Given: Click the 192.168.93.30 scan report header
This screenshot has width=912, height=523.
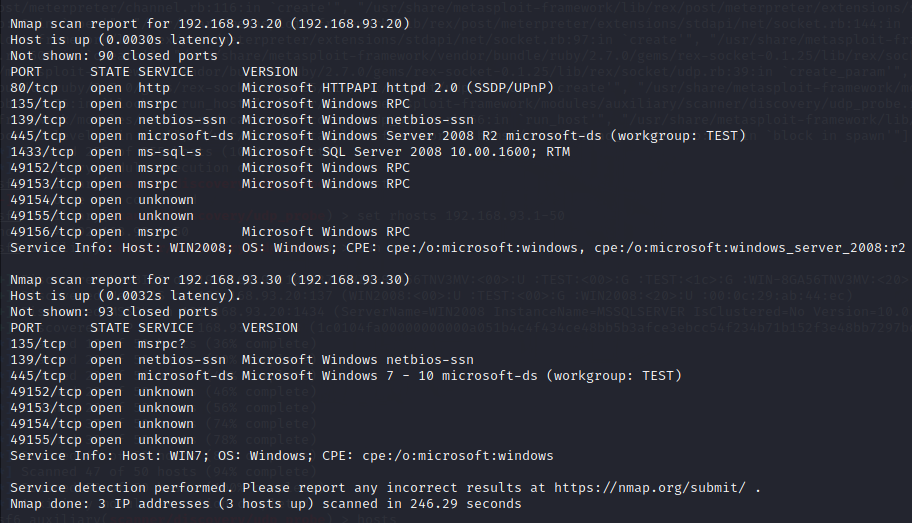Looking at the screenshot, I should [210, 280].
